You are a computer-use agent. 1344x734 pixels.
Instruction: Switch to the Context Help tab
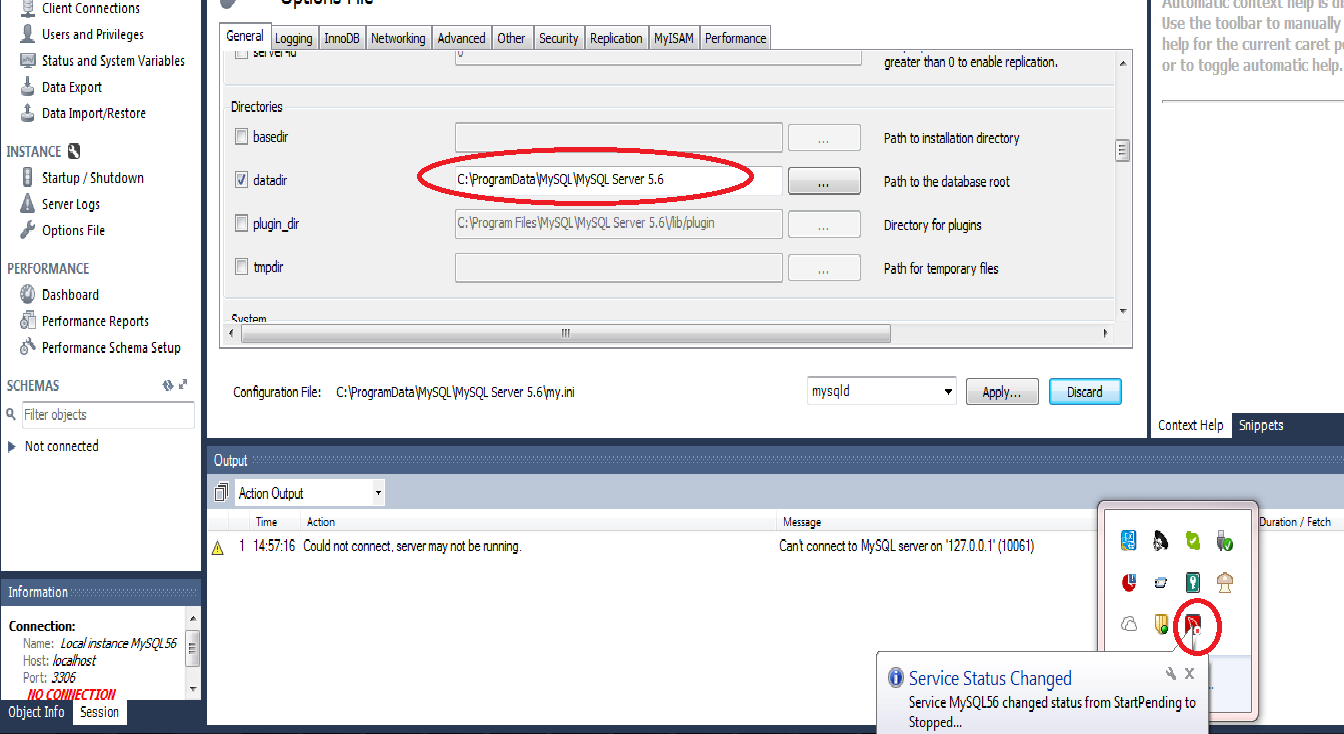point(1190,425)
